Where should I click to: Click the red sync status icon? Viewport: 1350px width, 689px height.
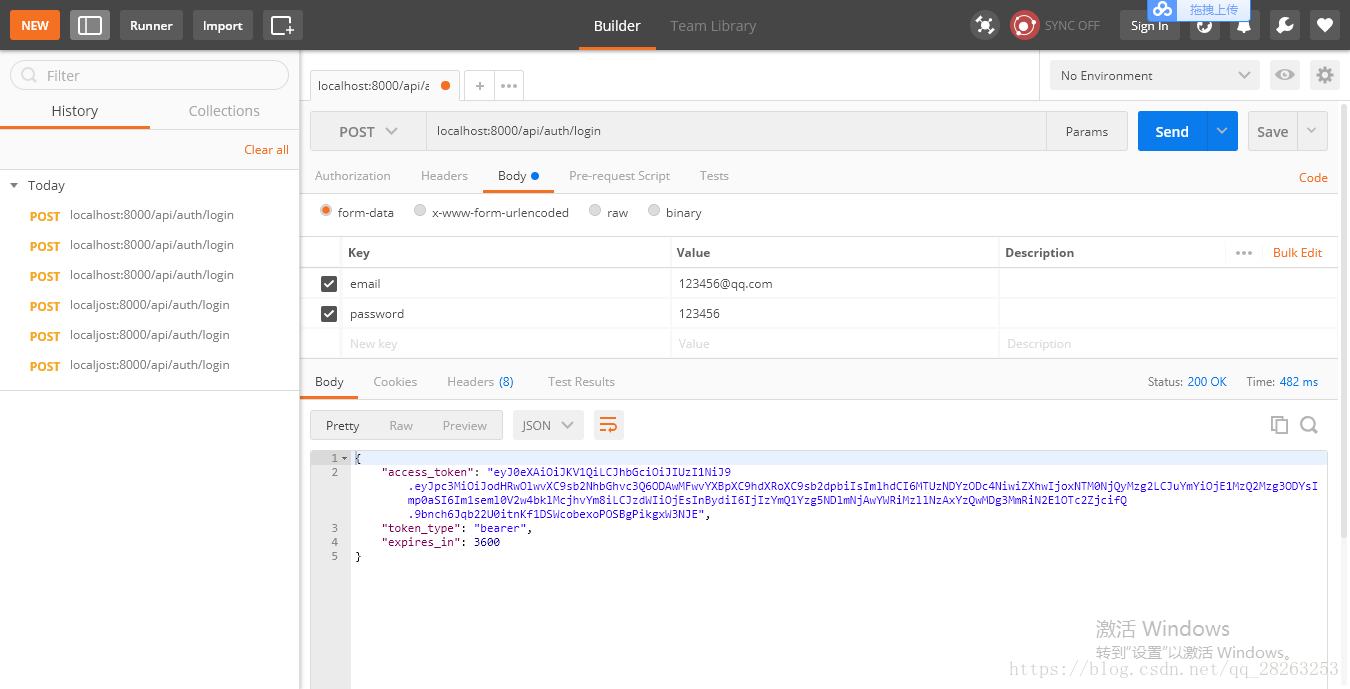[1024, 25]
